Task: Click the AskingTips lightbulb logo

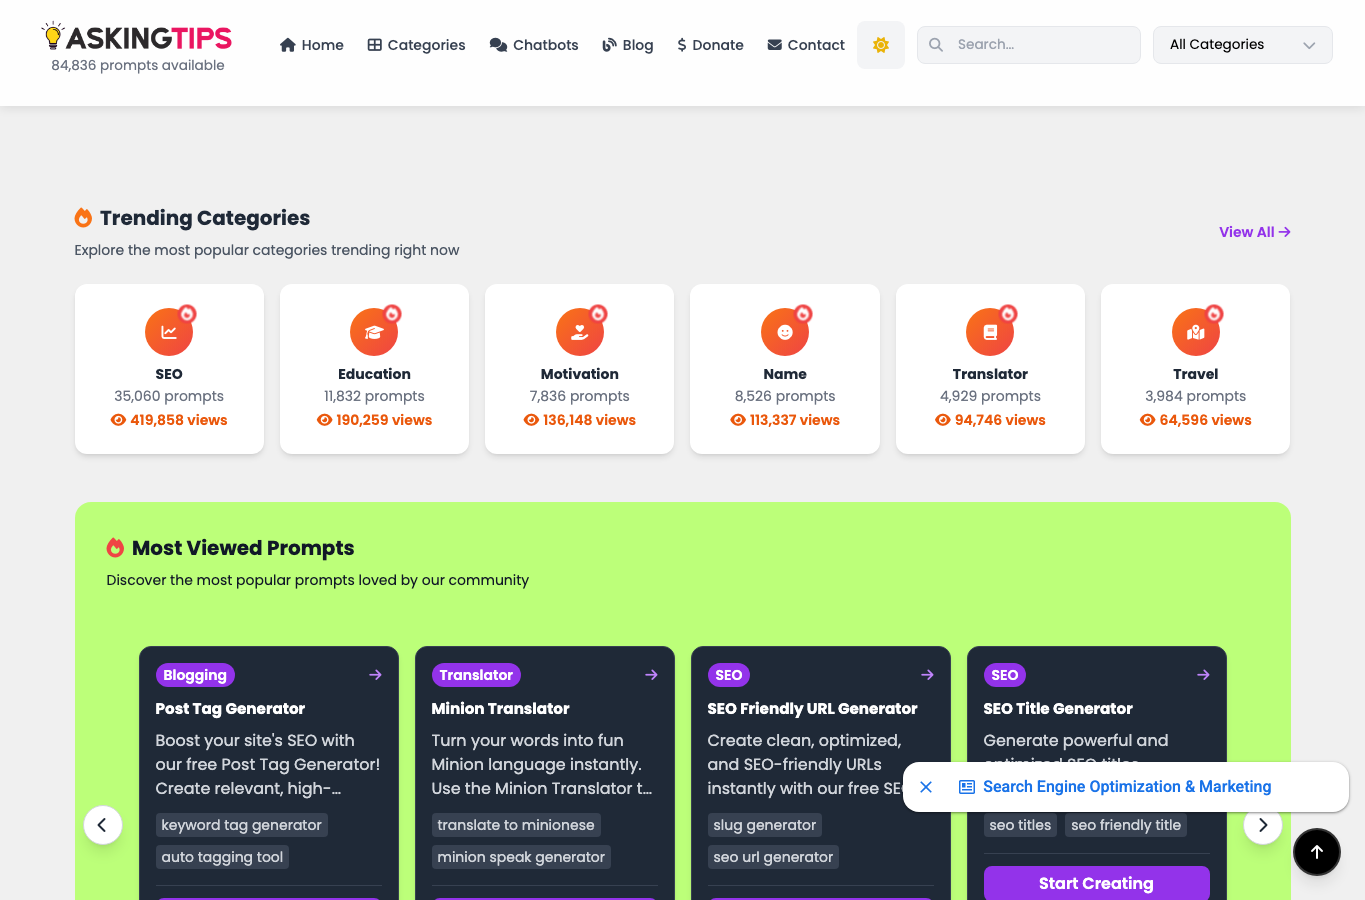Action: tap(137, 37)
